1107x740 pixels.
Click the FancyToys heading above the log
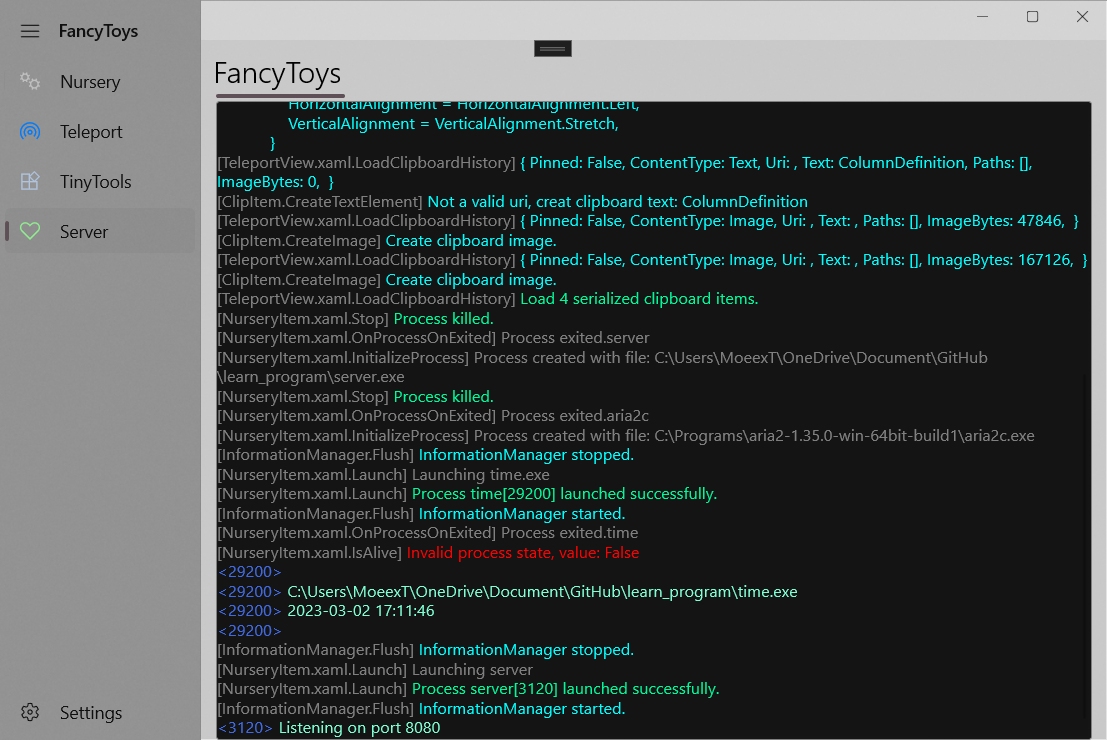277,74
